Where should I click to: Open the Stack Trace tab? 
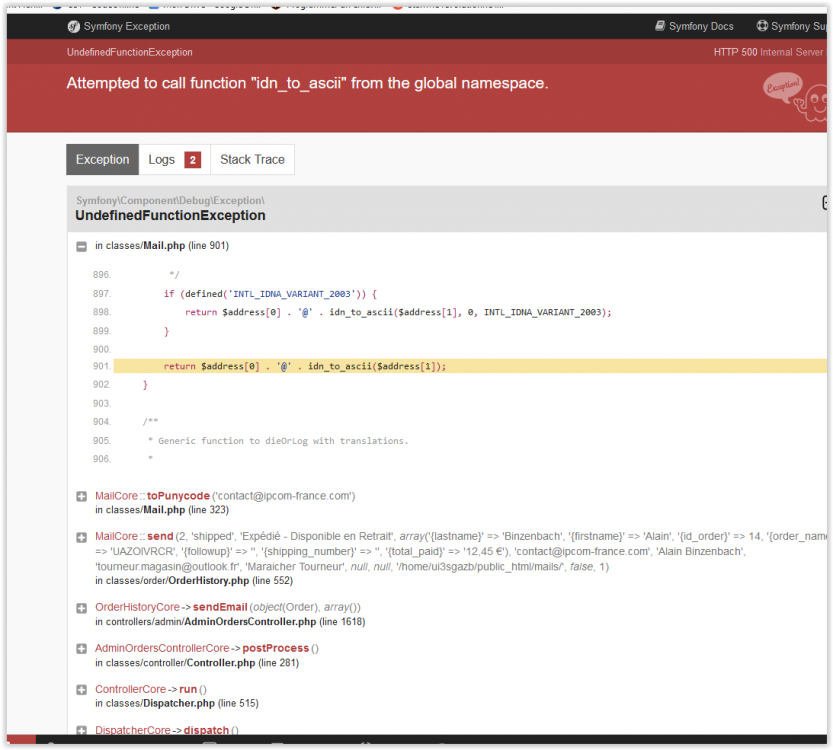252,159
